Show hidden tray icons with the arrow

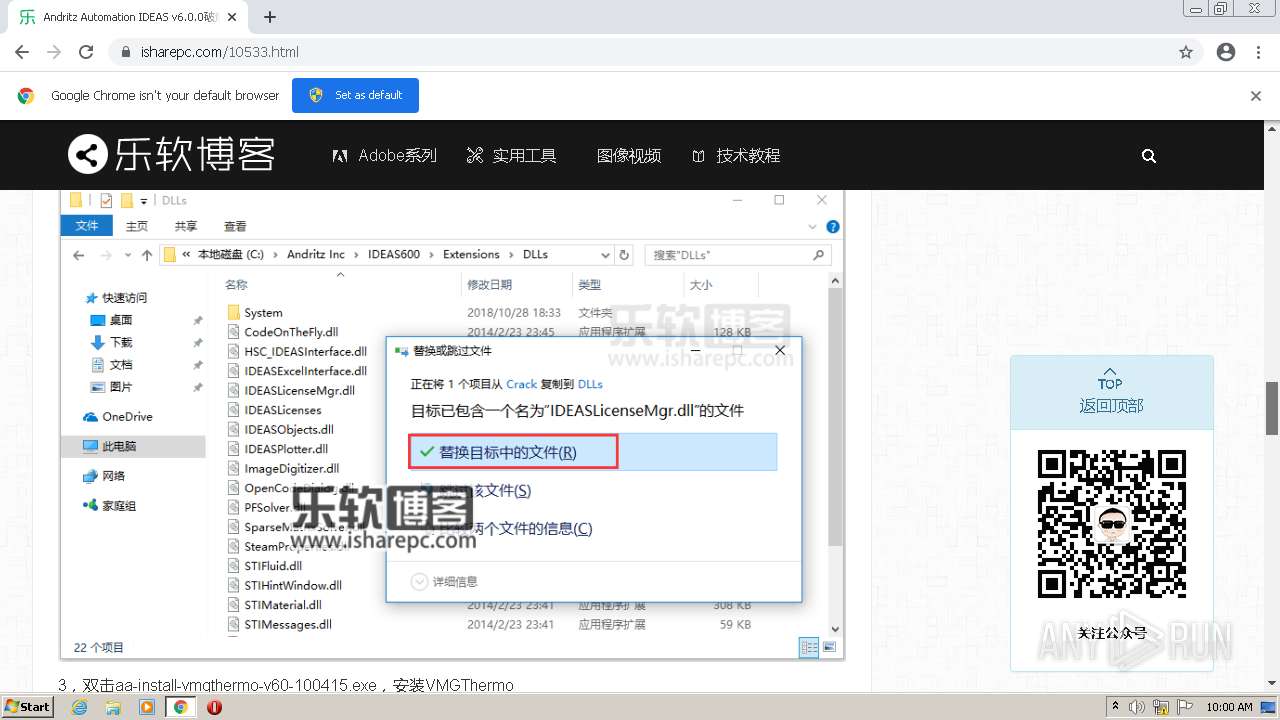pos(1116,707)
